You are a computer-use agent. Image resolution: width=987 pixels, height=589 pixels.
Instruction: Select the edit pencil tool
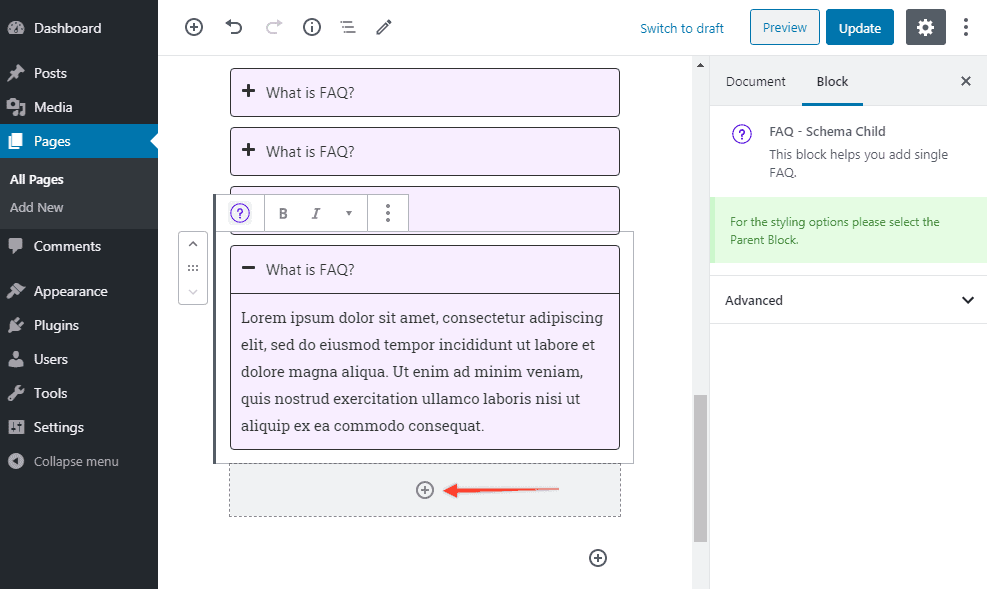pyautogui.click(x=383, y=27)
